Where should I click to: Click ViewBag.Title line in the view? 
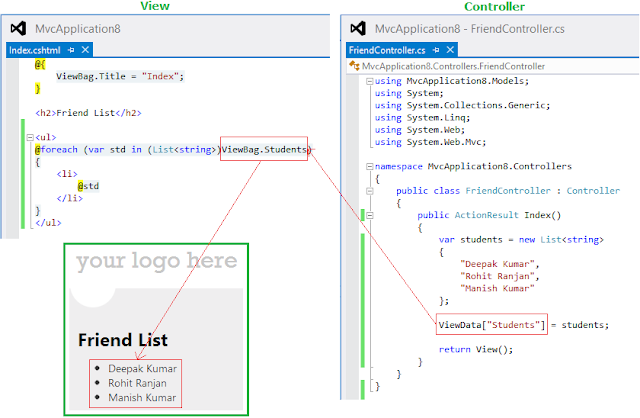point(120,76)
